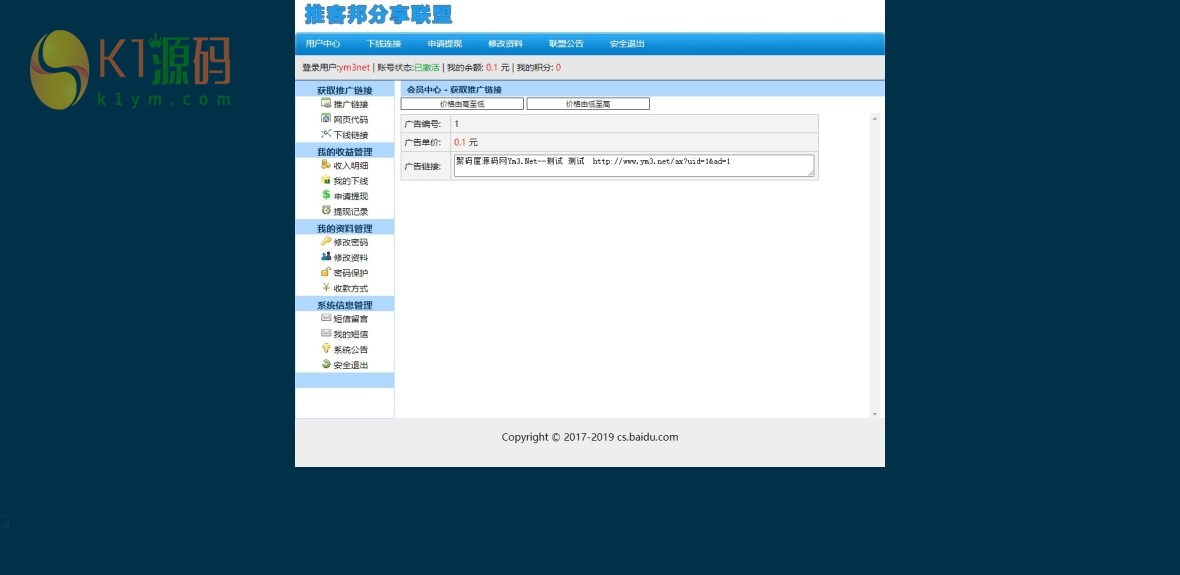
Task: Click the 广告单价 value 0.1 元
Action: [x=466, y=142]
